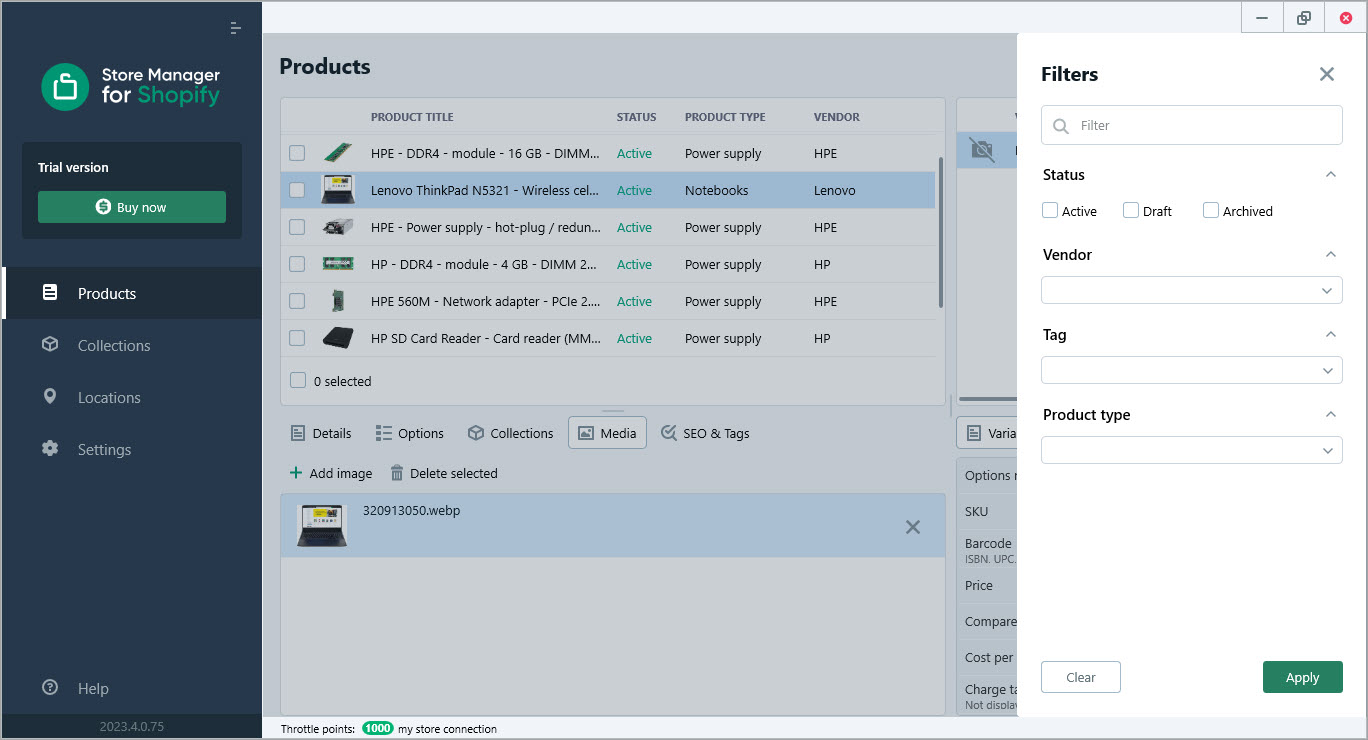Image resolution: width=1368 pixels, height=740 pixels.
Task: Click the 320913050.webp image thumbnail
Action: click(322, 525)
